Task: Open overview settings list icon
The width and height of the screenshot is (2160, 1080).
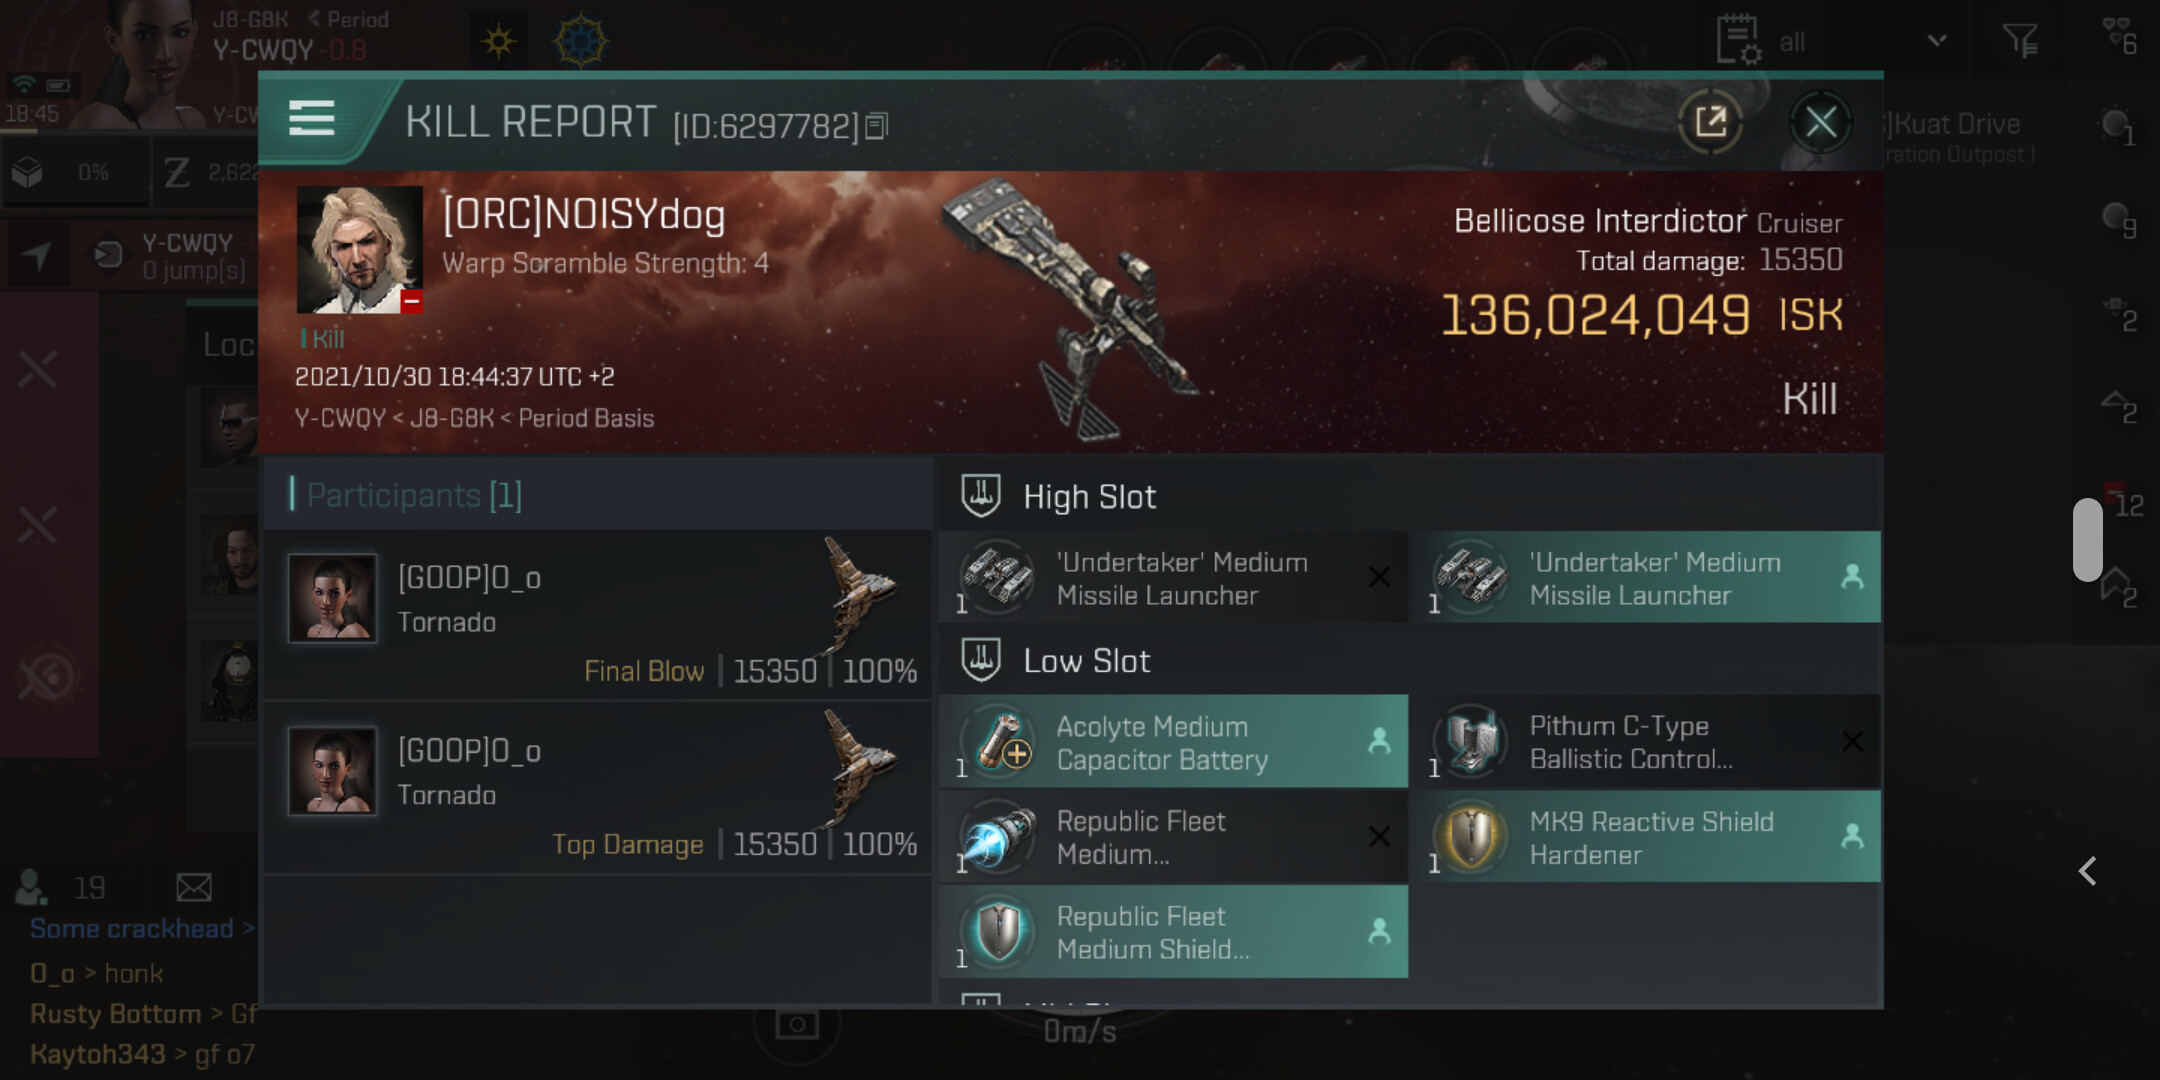Action: tap(1738, 40)
